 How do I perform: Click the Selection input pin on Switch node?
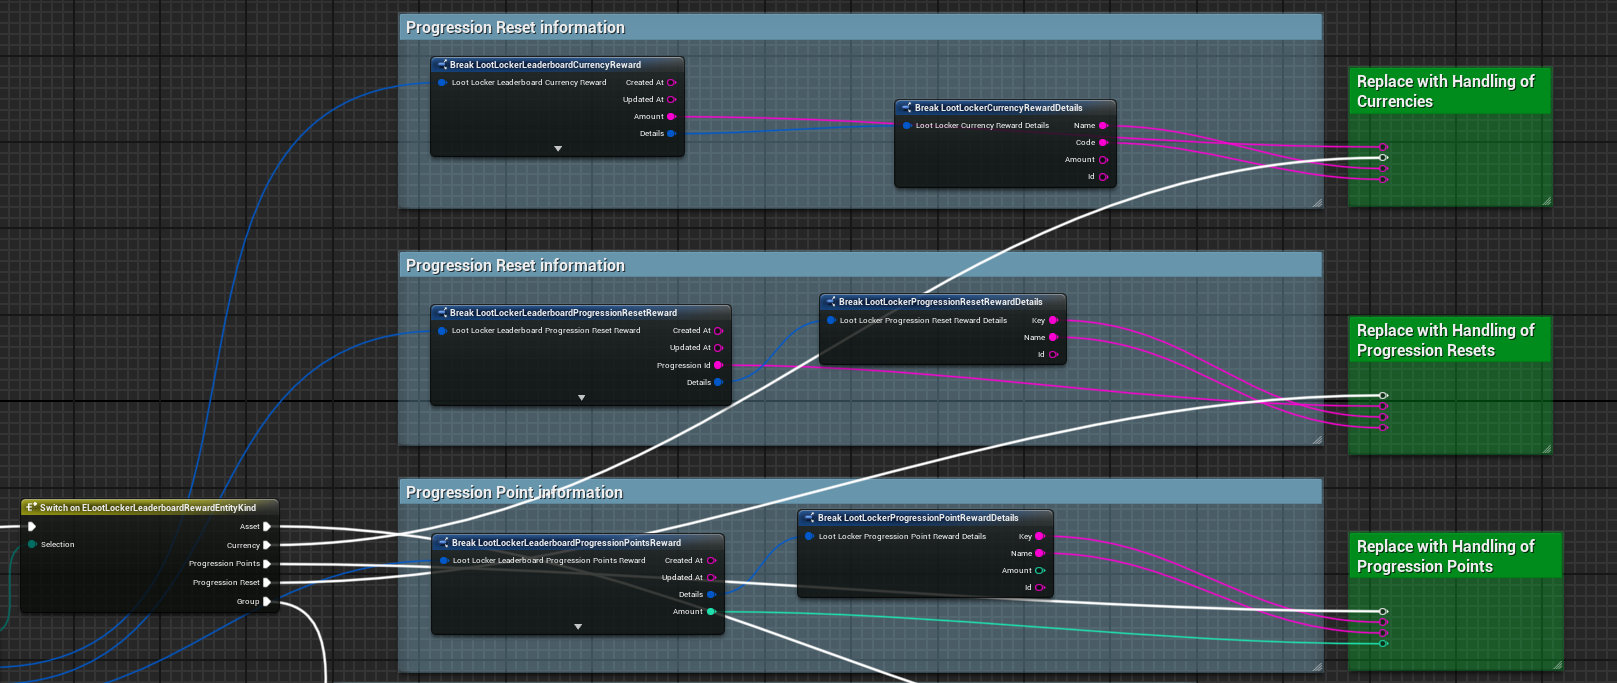click(x=33, y=544)
